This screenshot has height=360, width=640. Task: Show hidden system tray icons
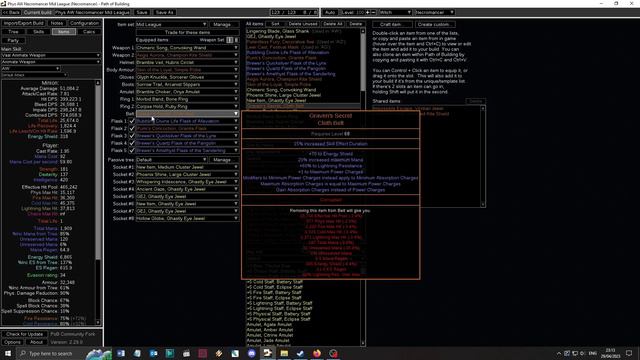[x=558, y=353]
